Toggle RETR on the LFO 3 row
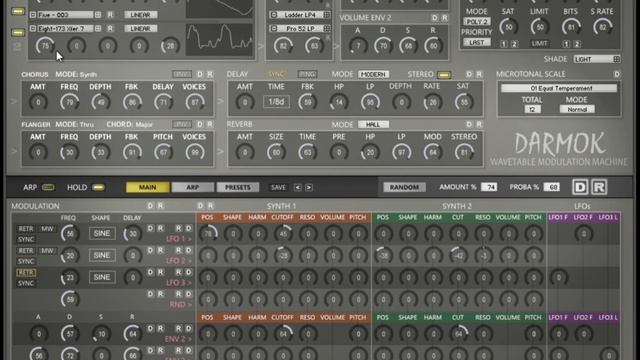This screenshot has height=360, width=640. point(26,272)
